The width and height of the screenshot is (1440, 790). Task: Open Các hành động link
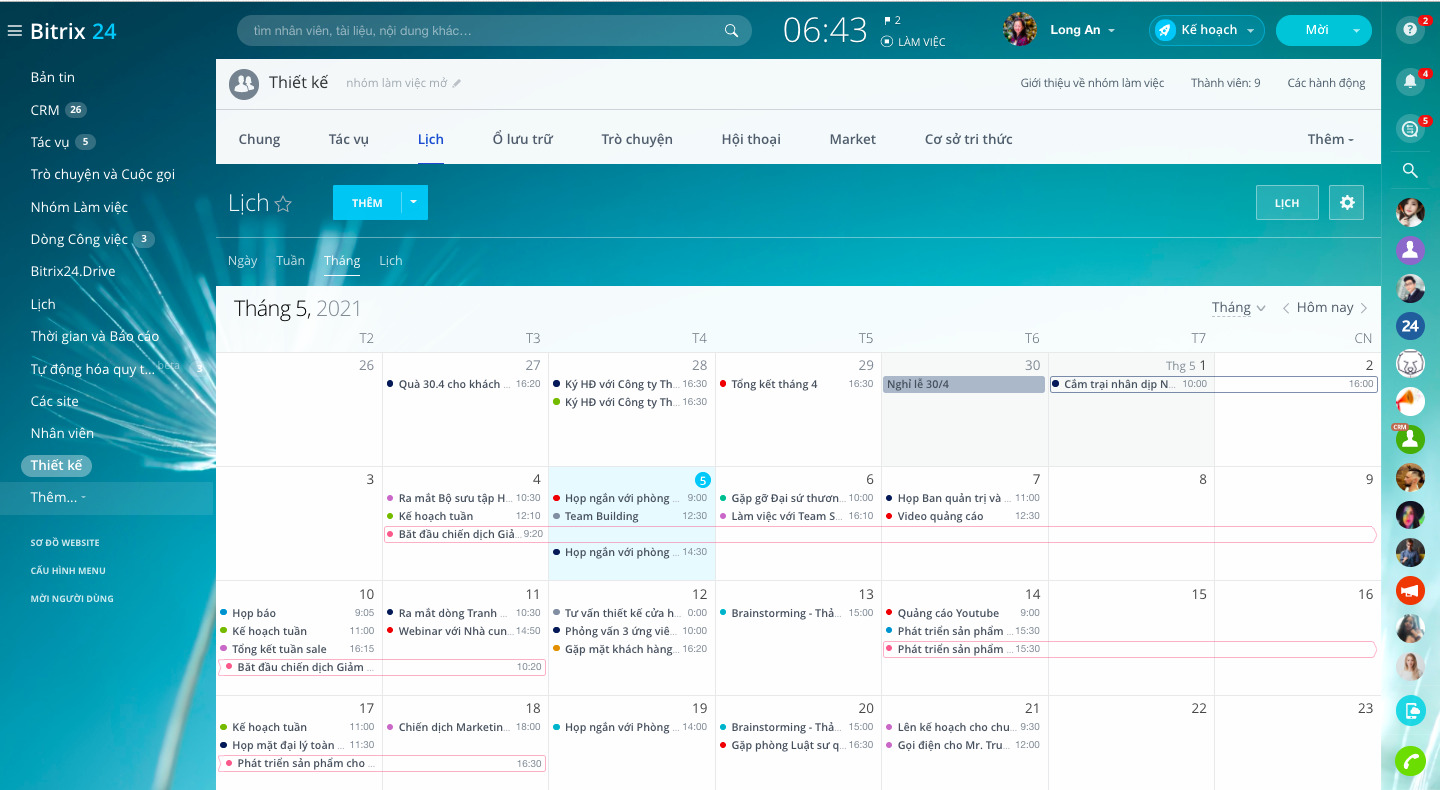tap(1326, 83)
